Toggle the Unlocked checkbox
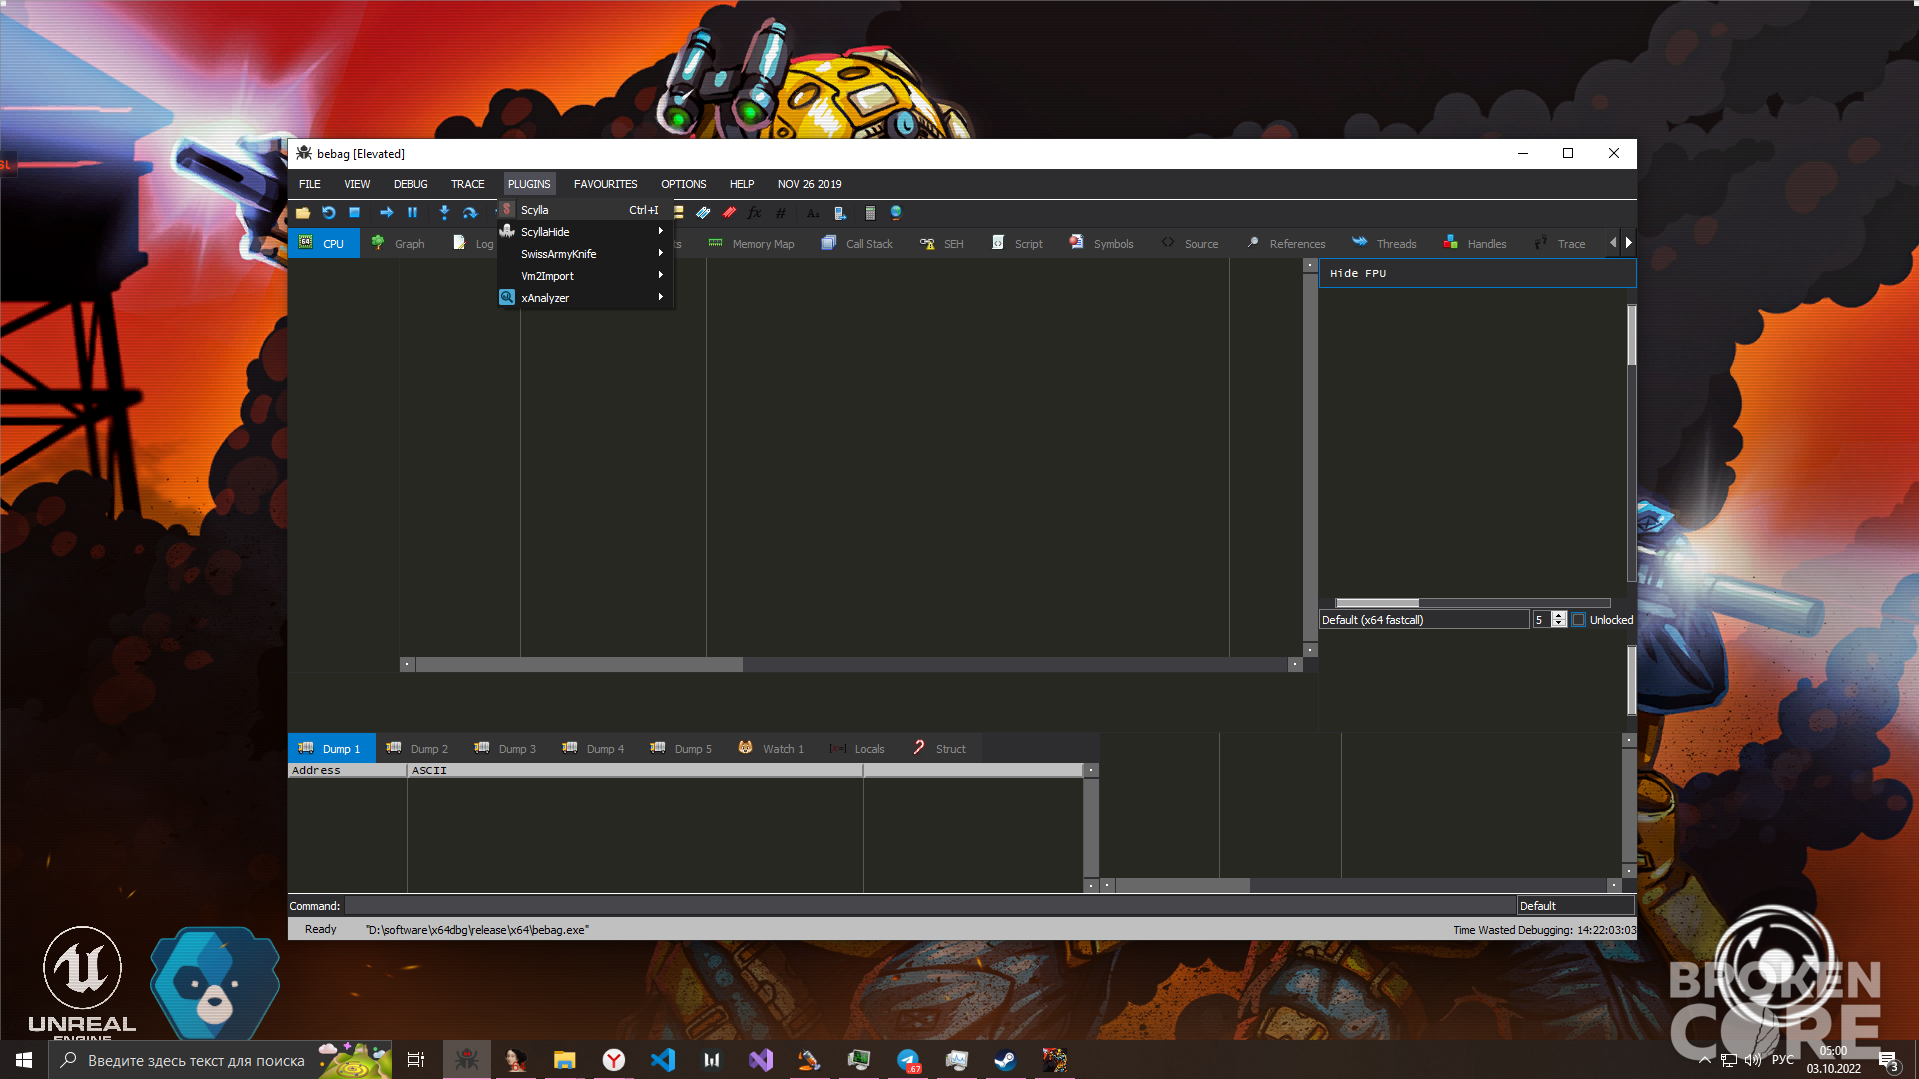Screen dimensions: 1919x1079 click(1579, 620)
